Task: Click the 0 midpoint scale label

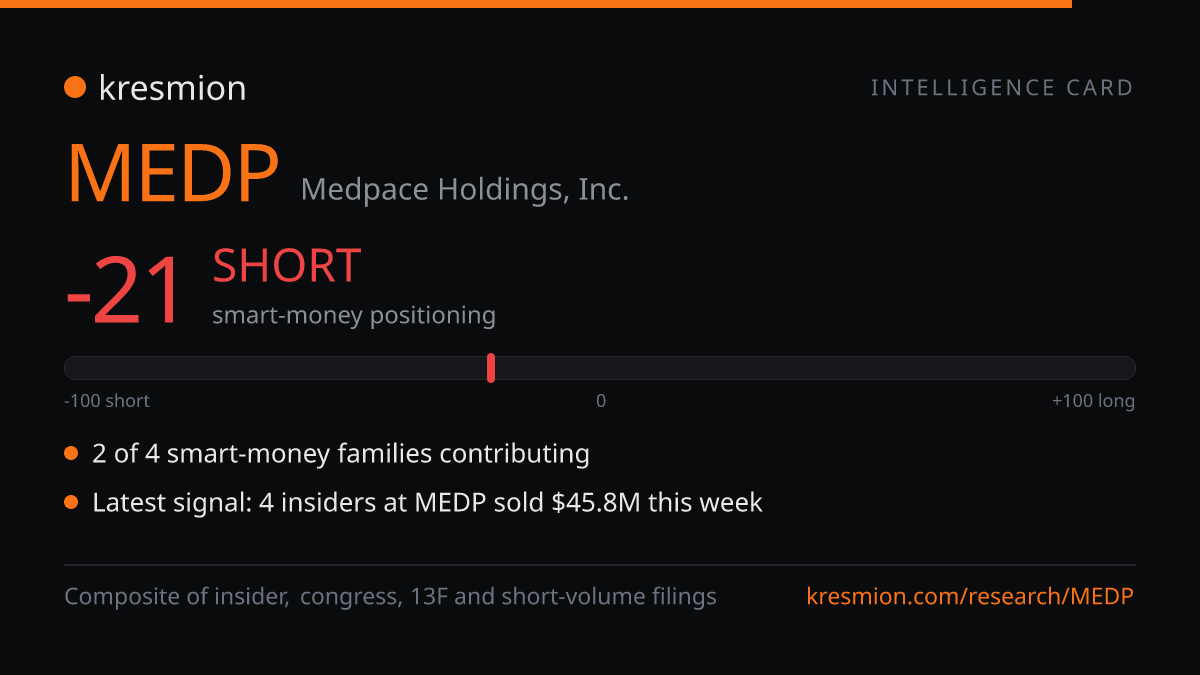Action: click(601, 401)
